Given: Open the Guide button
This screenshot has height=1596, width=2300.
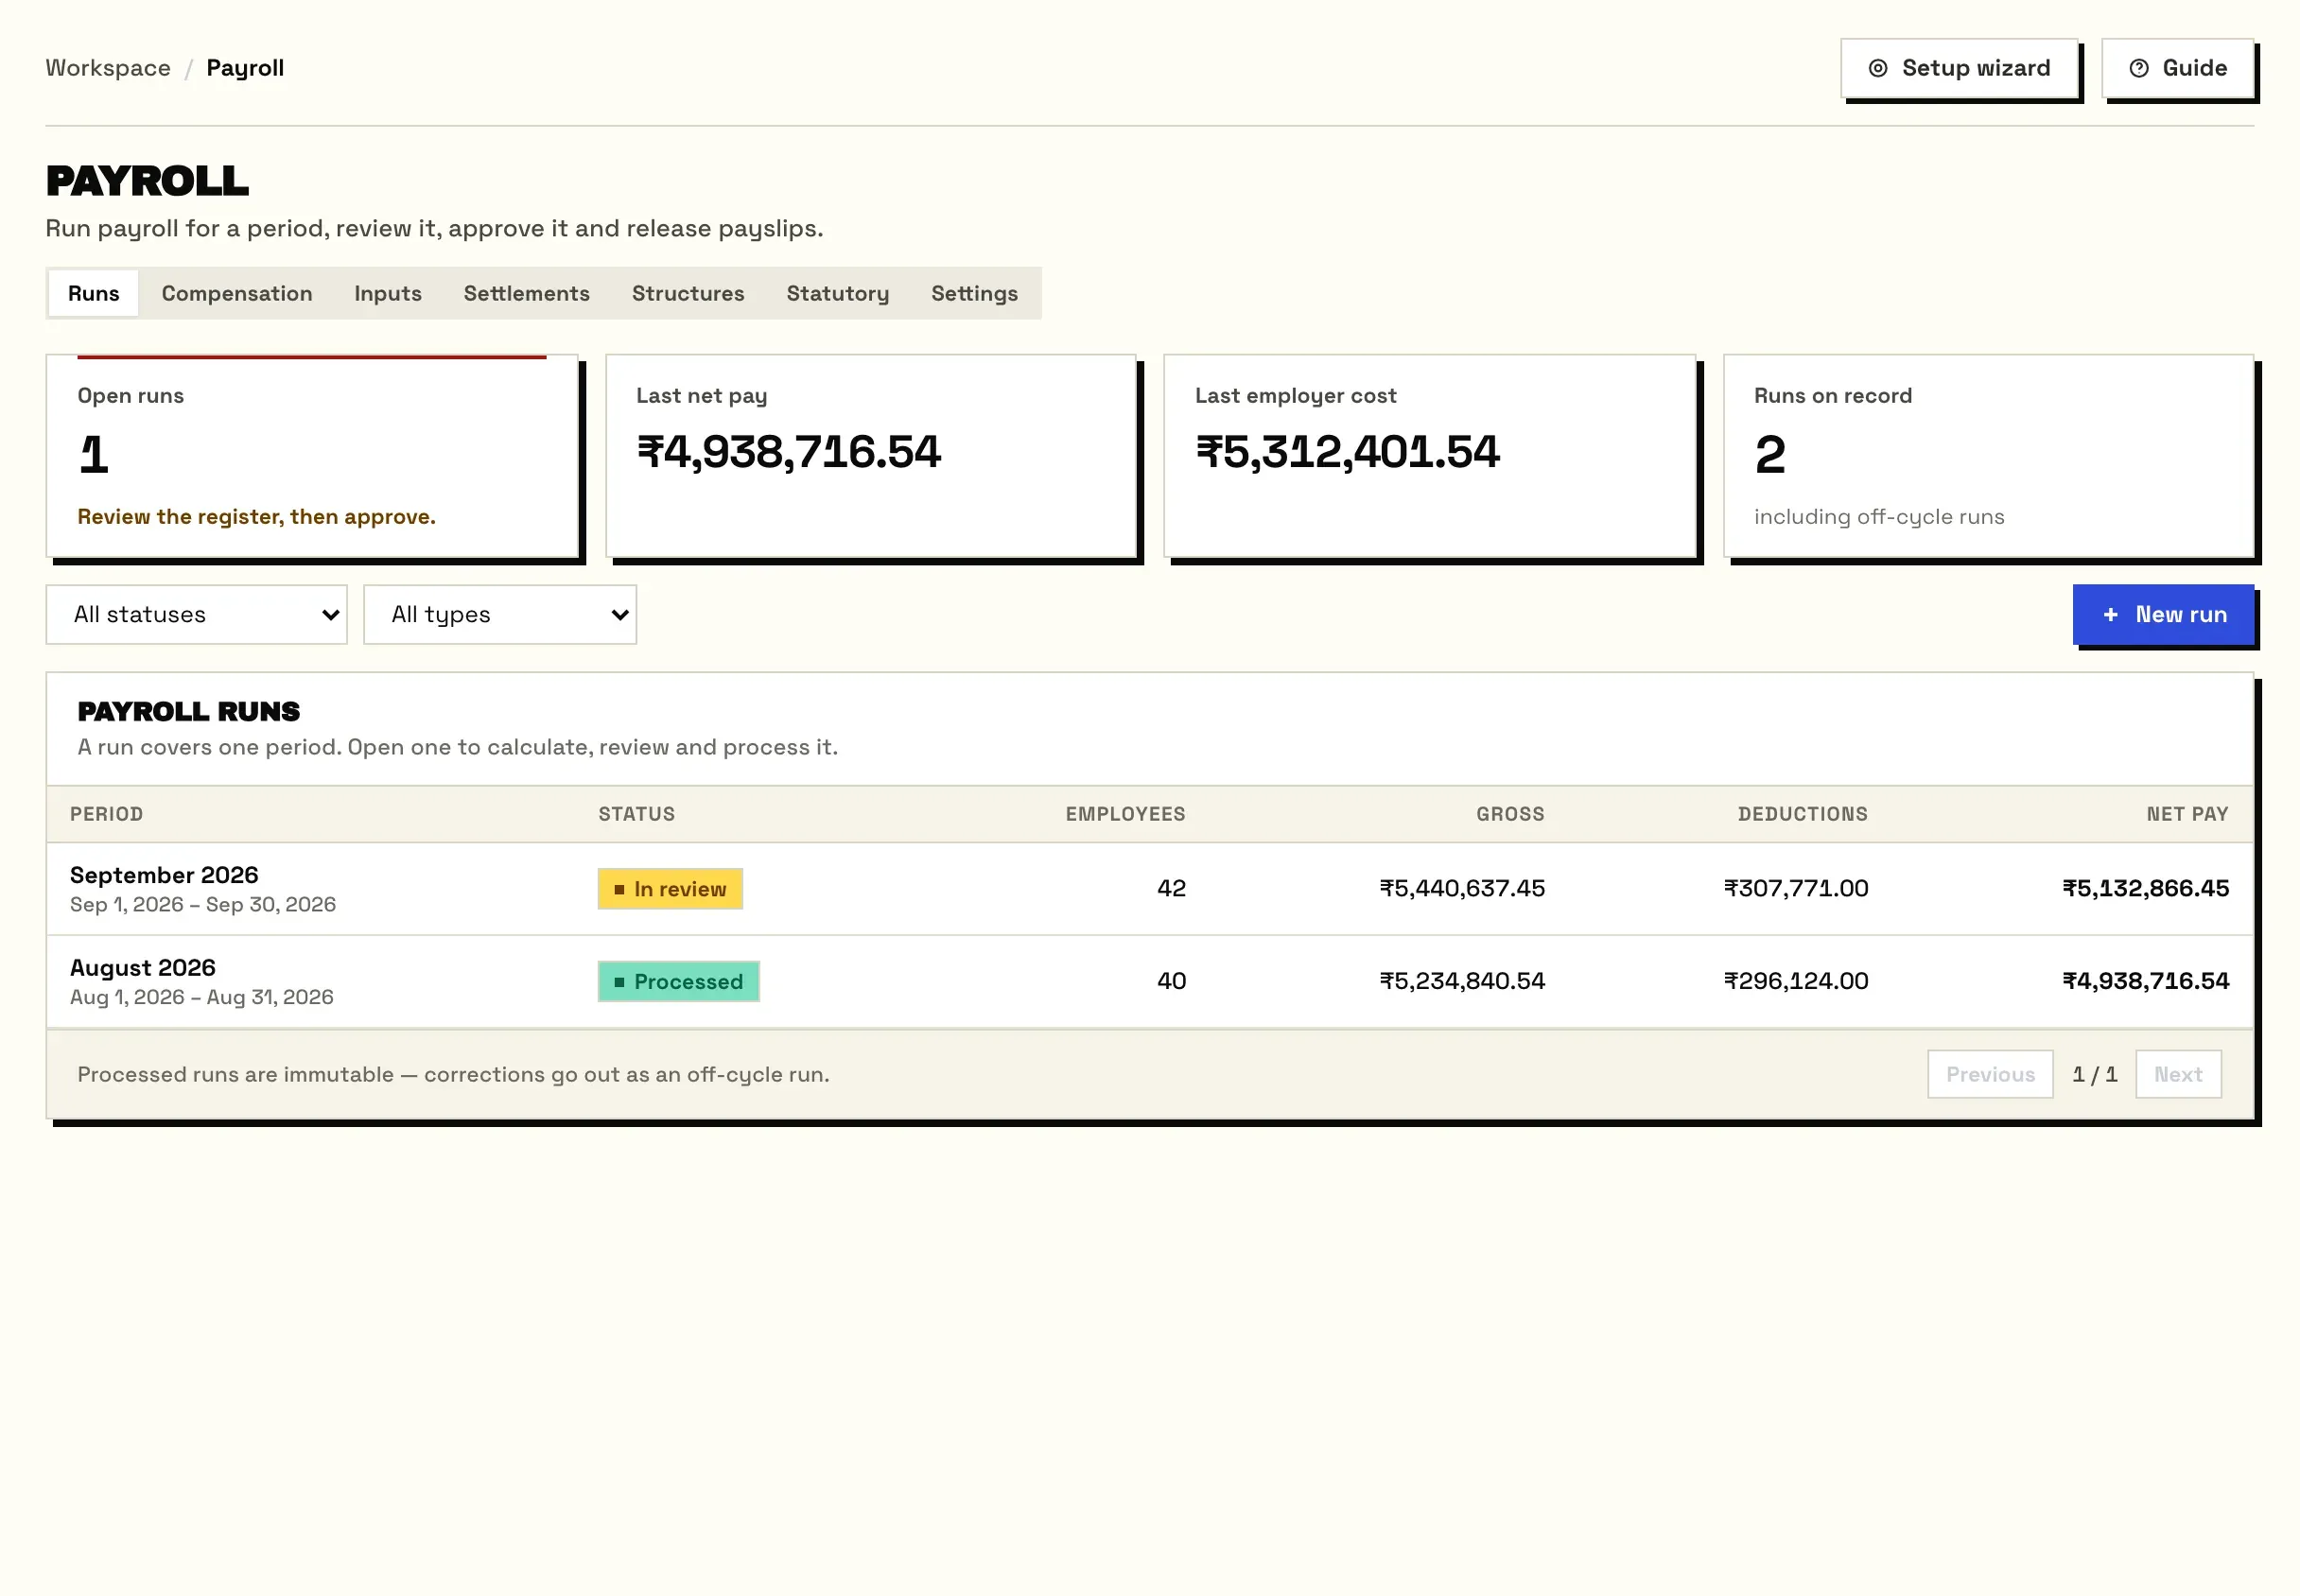Looking at the screenshot, I should 2178,69.
